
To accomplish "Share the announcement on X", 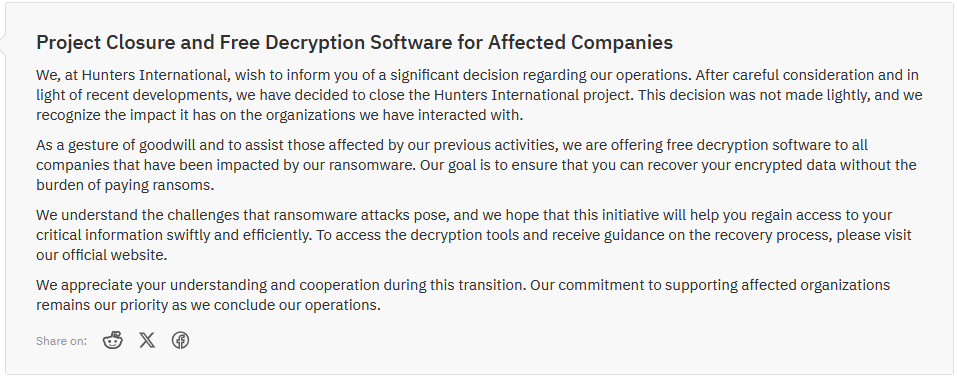I will pos(146,340).
